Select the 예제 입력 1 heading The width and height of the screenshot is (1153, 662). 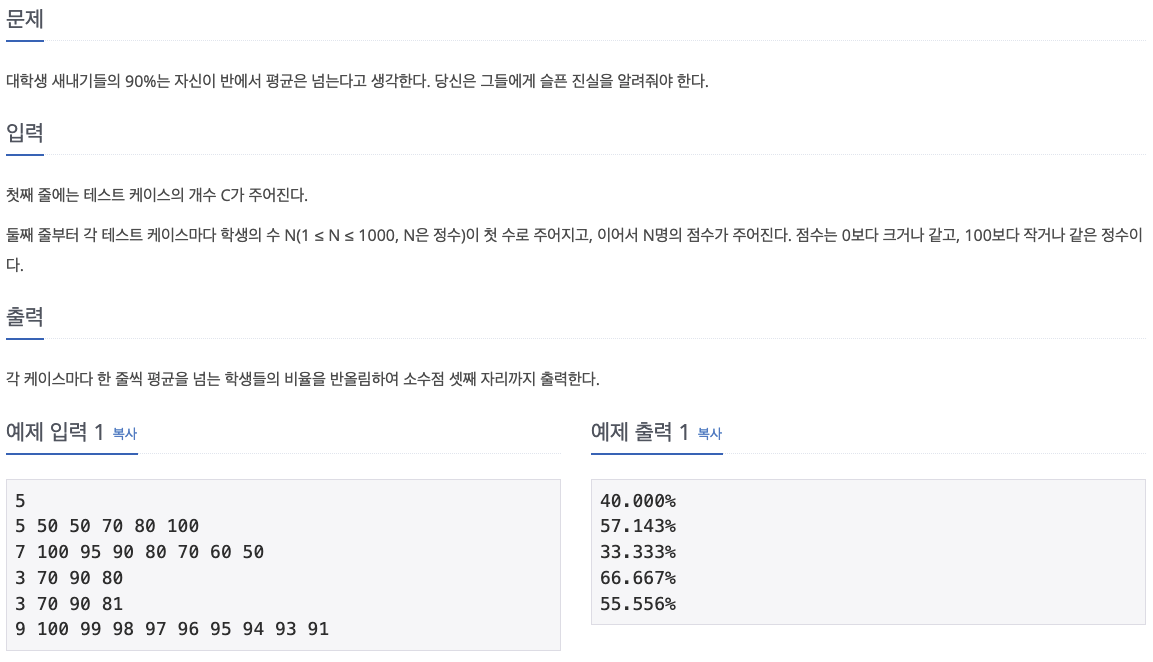(x=55, y=432)
